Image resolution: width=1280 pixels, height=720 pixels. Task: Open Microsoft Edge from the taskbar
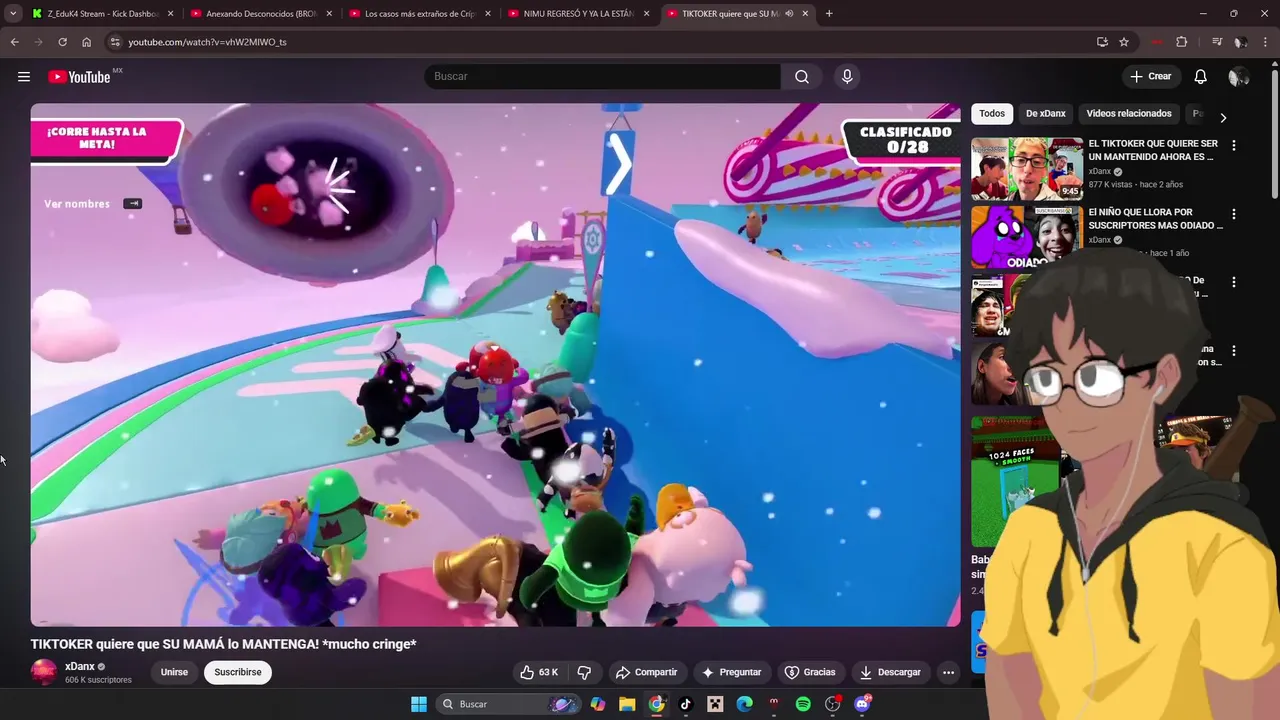744,704
